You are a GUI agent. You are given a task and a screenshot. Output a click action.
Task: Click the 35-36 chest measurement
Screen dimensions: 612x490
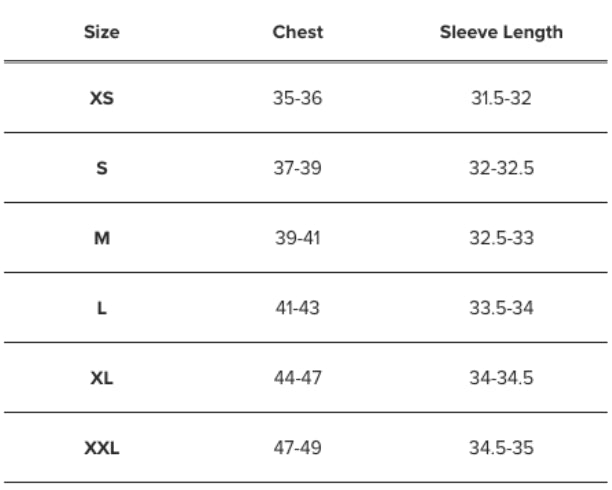coord(297,99)
